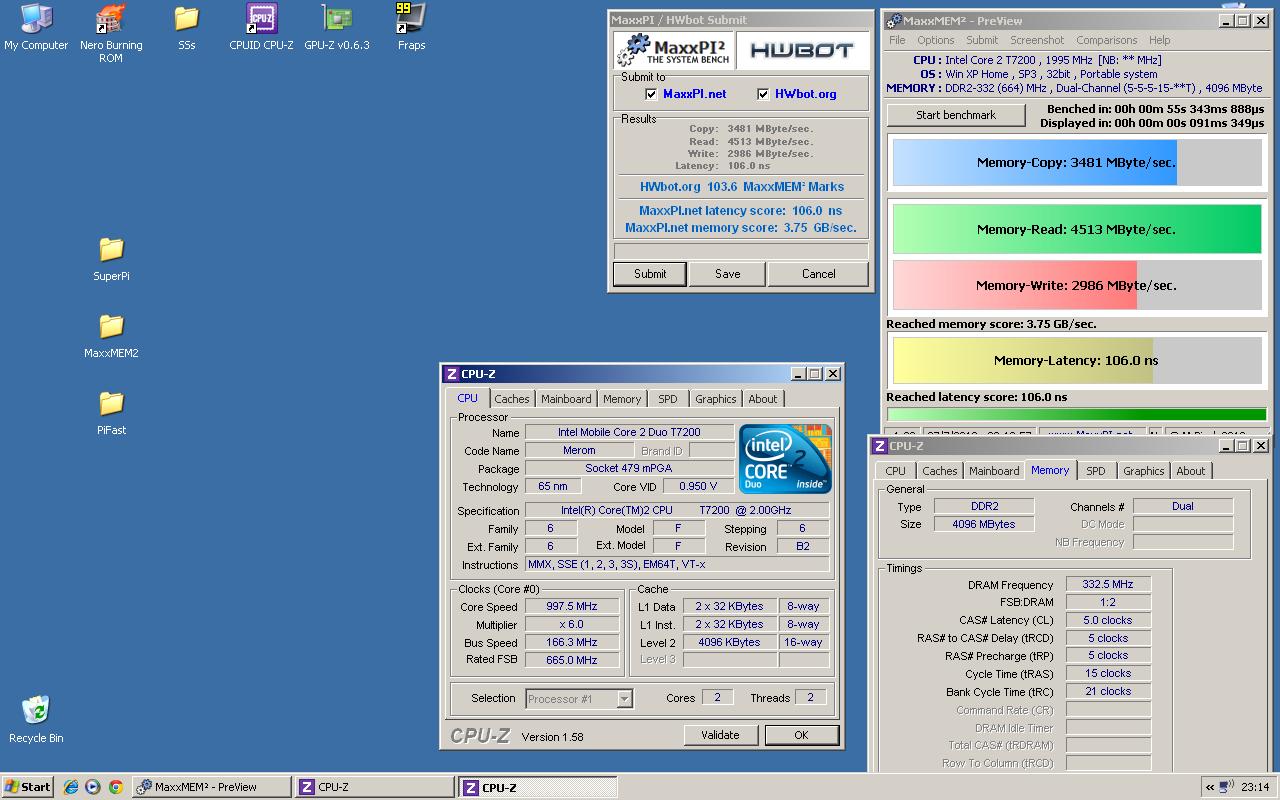Click the Core Speed 997.5 MHz value
The height and width of the screenshot is (800, 1280).
571,607
